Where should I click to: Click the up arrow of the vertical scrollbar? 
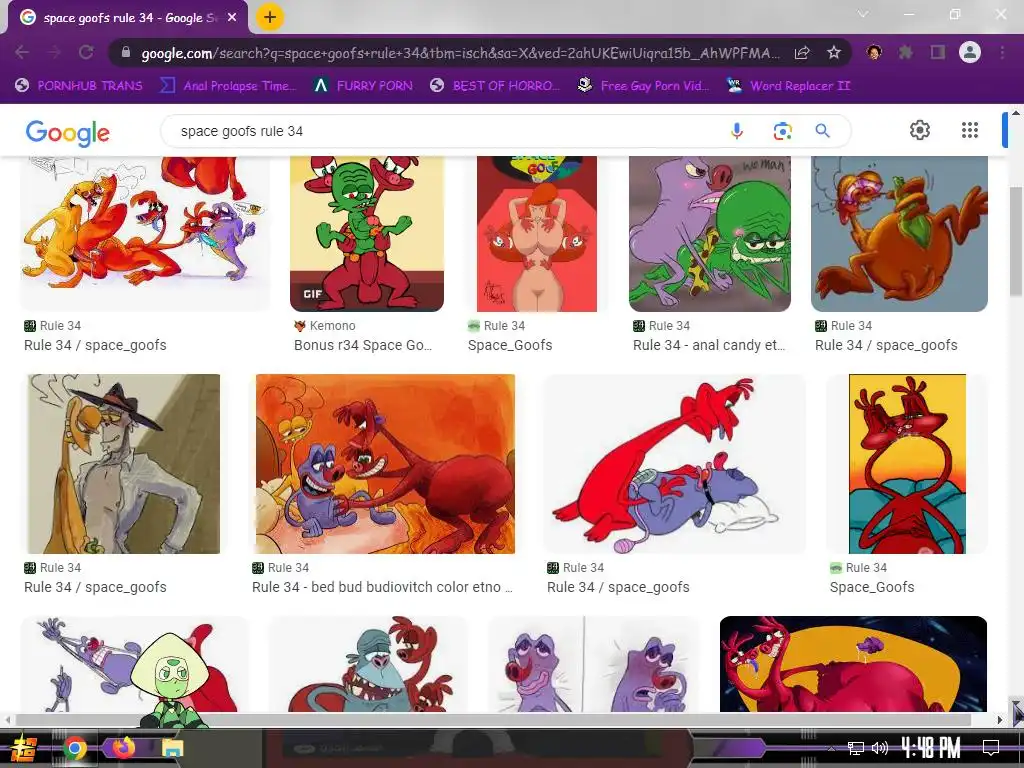[x=1016, y=113]
